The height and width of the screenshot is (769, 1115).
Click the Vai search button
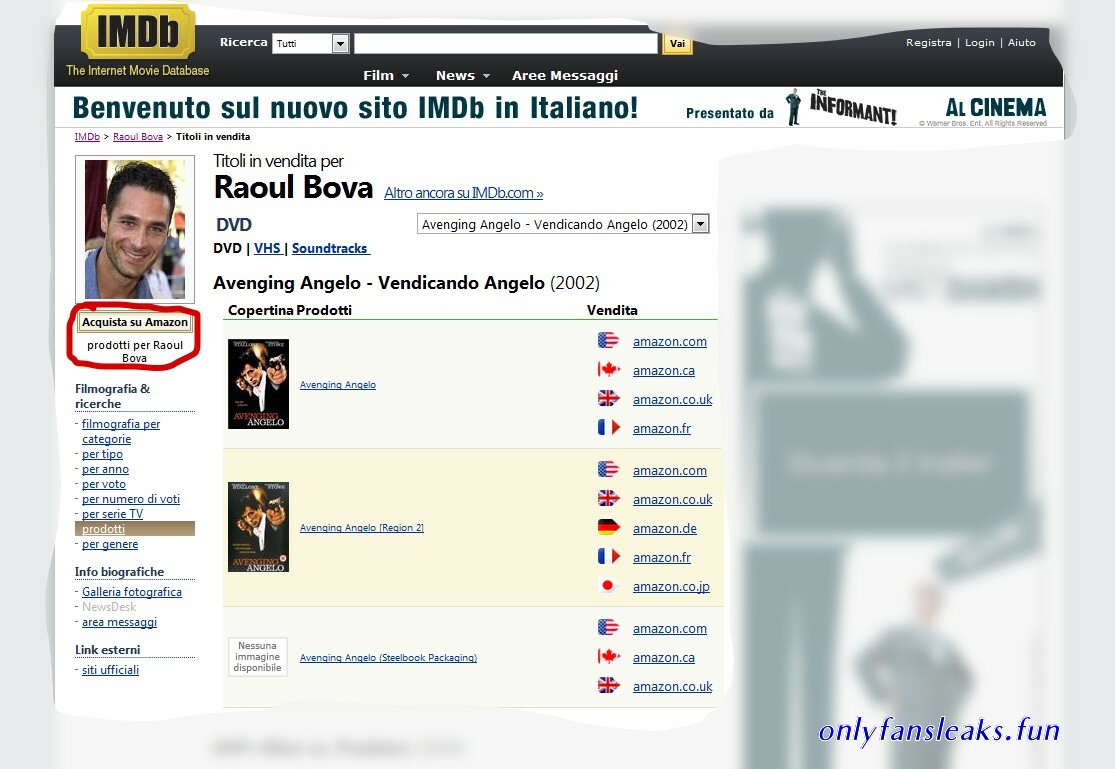click(x=677, y=43)
